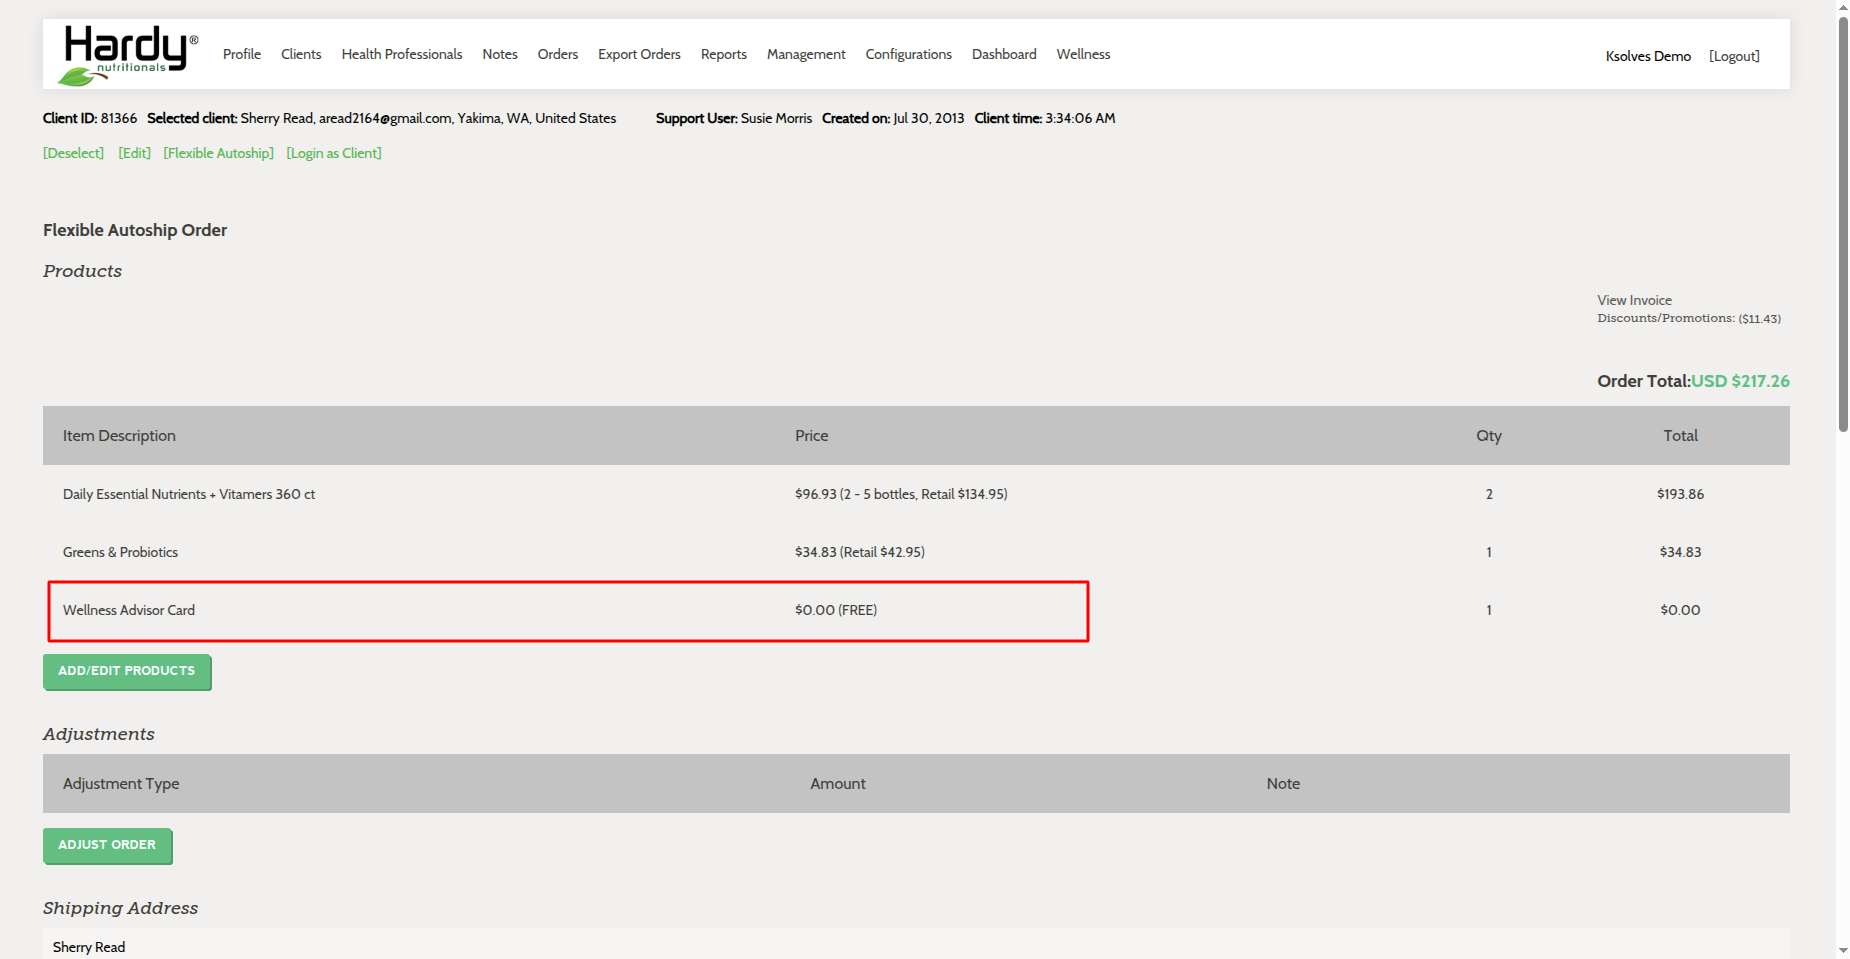1850x959 pixels.
Task: Open the Profile menu item
Action: [241, 54]
